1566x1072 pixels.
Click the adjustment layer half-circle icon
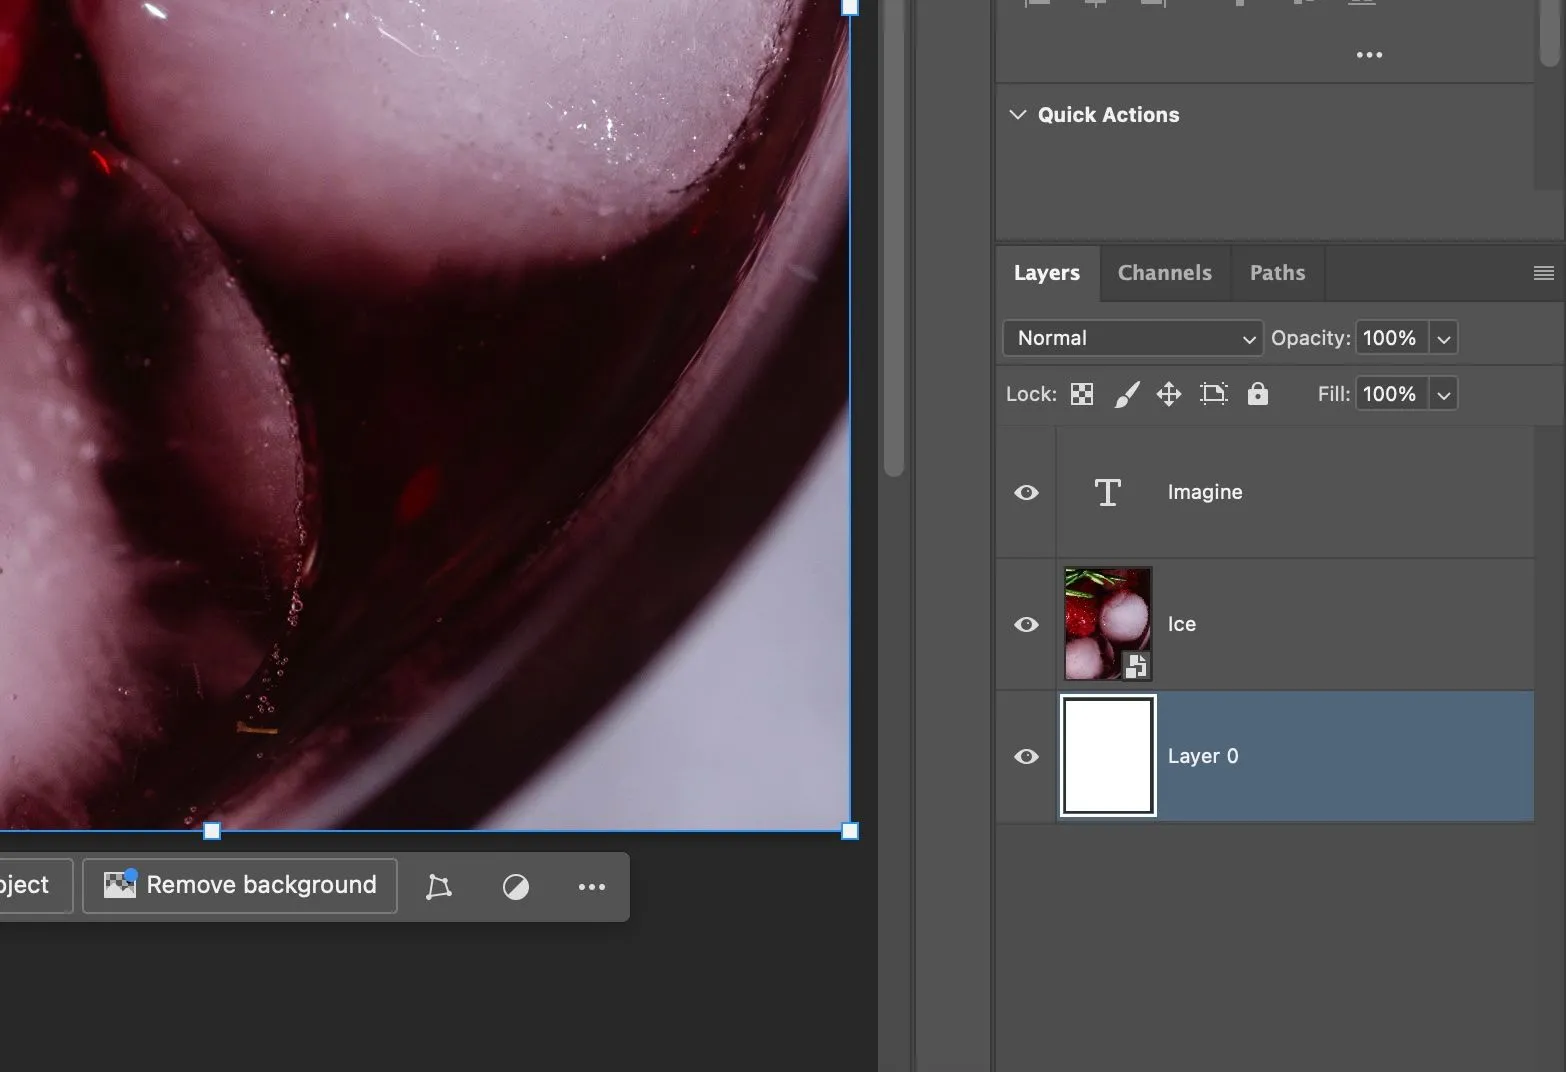(x=515, y=886)
